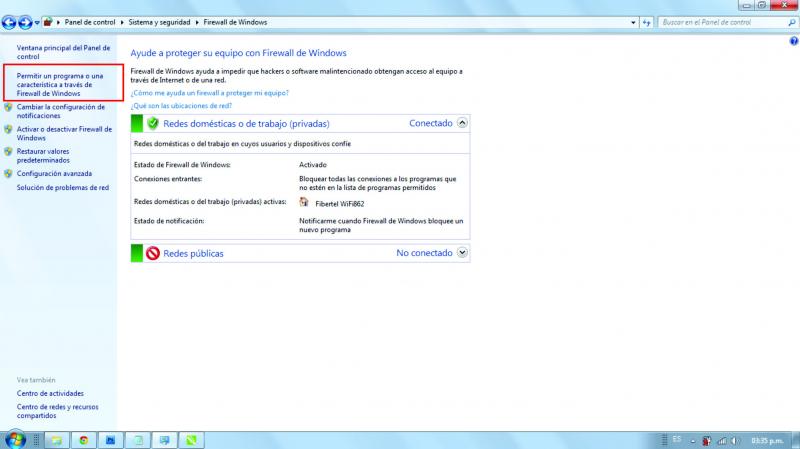Viewport: 800px width, 449px height.
Task: Open the Photoshop taskbar icon
Action: tap(110, 440)
